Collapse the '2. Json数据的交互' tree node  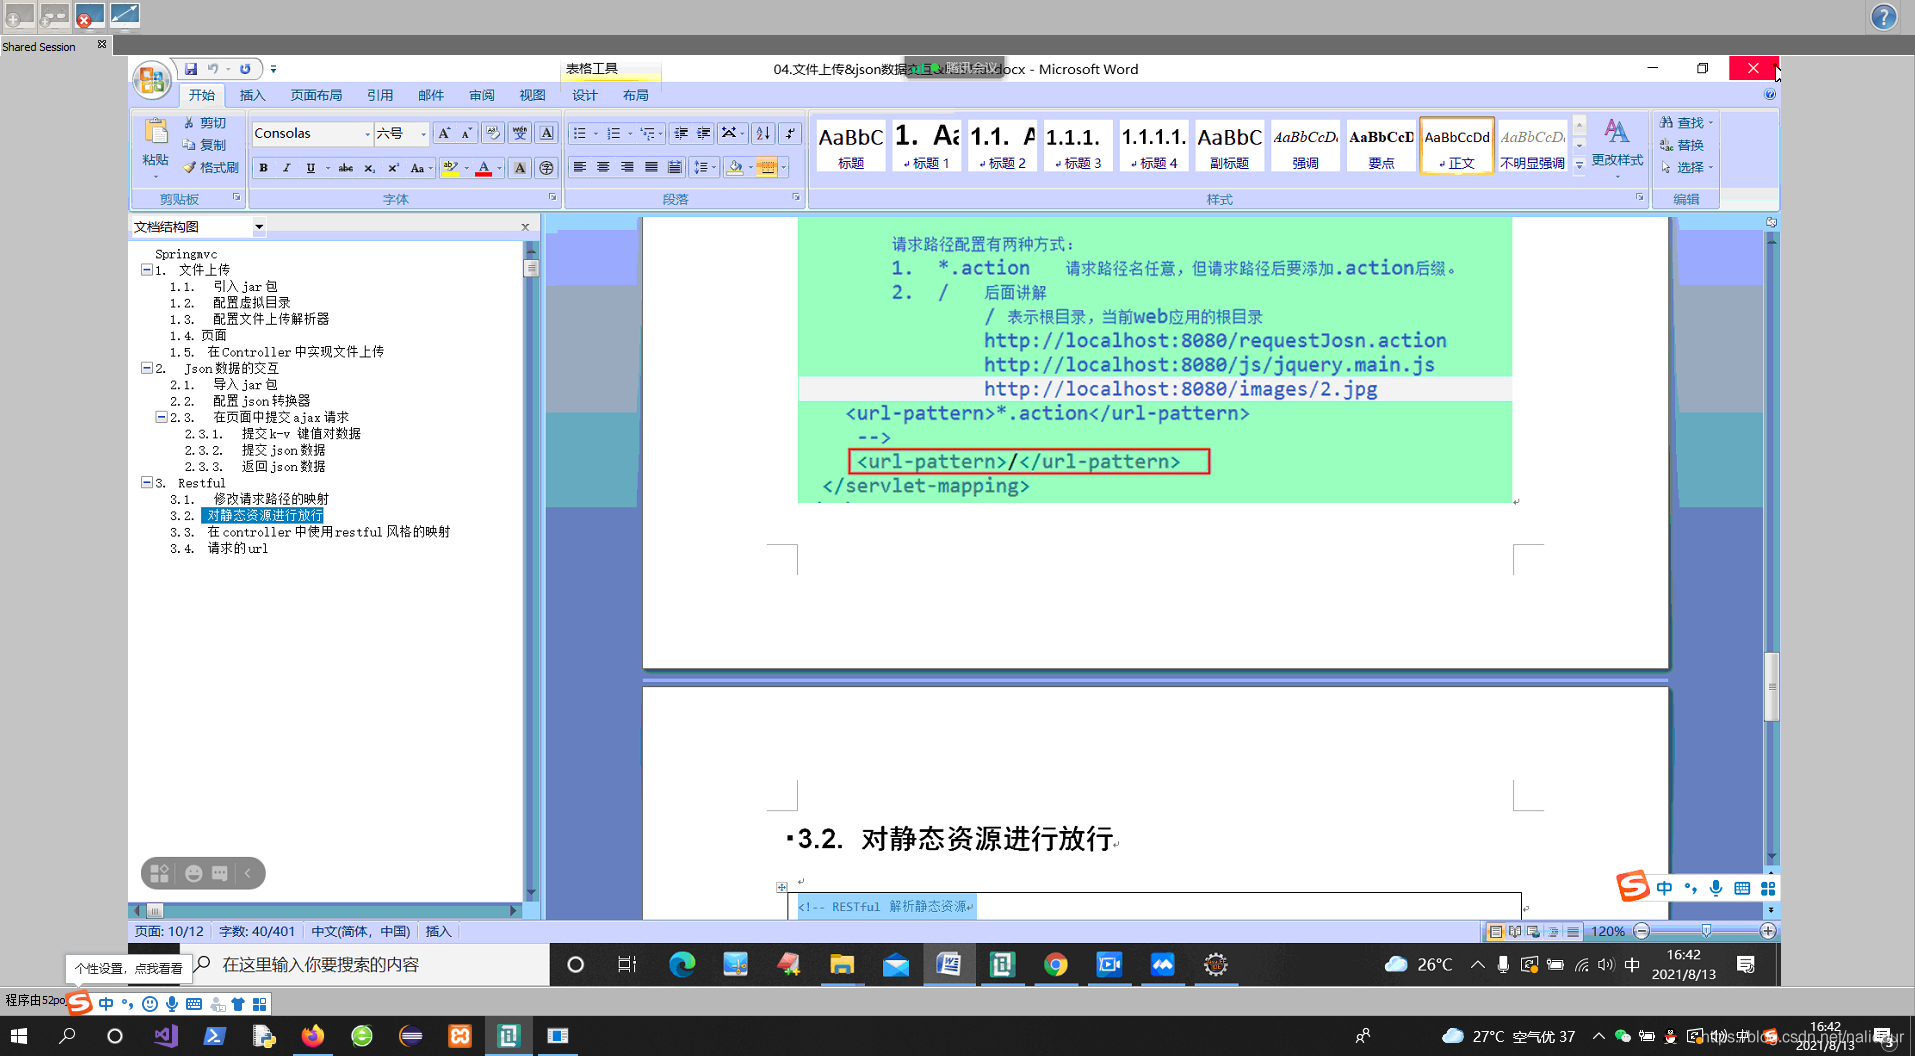coord(146,368)
